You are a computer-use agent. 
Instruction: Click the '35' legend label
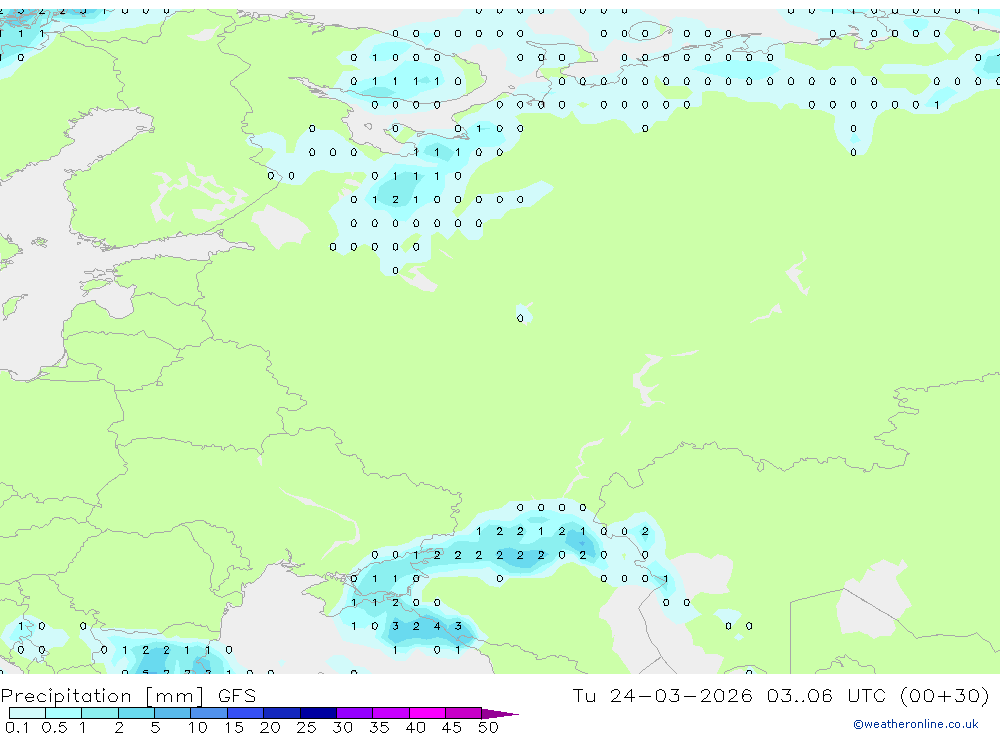379,727
